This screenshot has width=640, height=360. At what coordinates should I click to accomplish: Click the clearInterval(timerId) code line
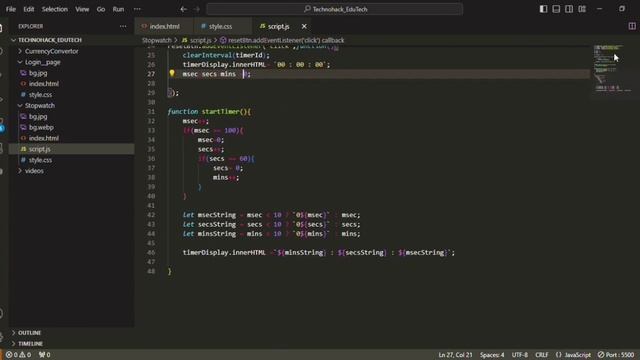click(226, 55)
